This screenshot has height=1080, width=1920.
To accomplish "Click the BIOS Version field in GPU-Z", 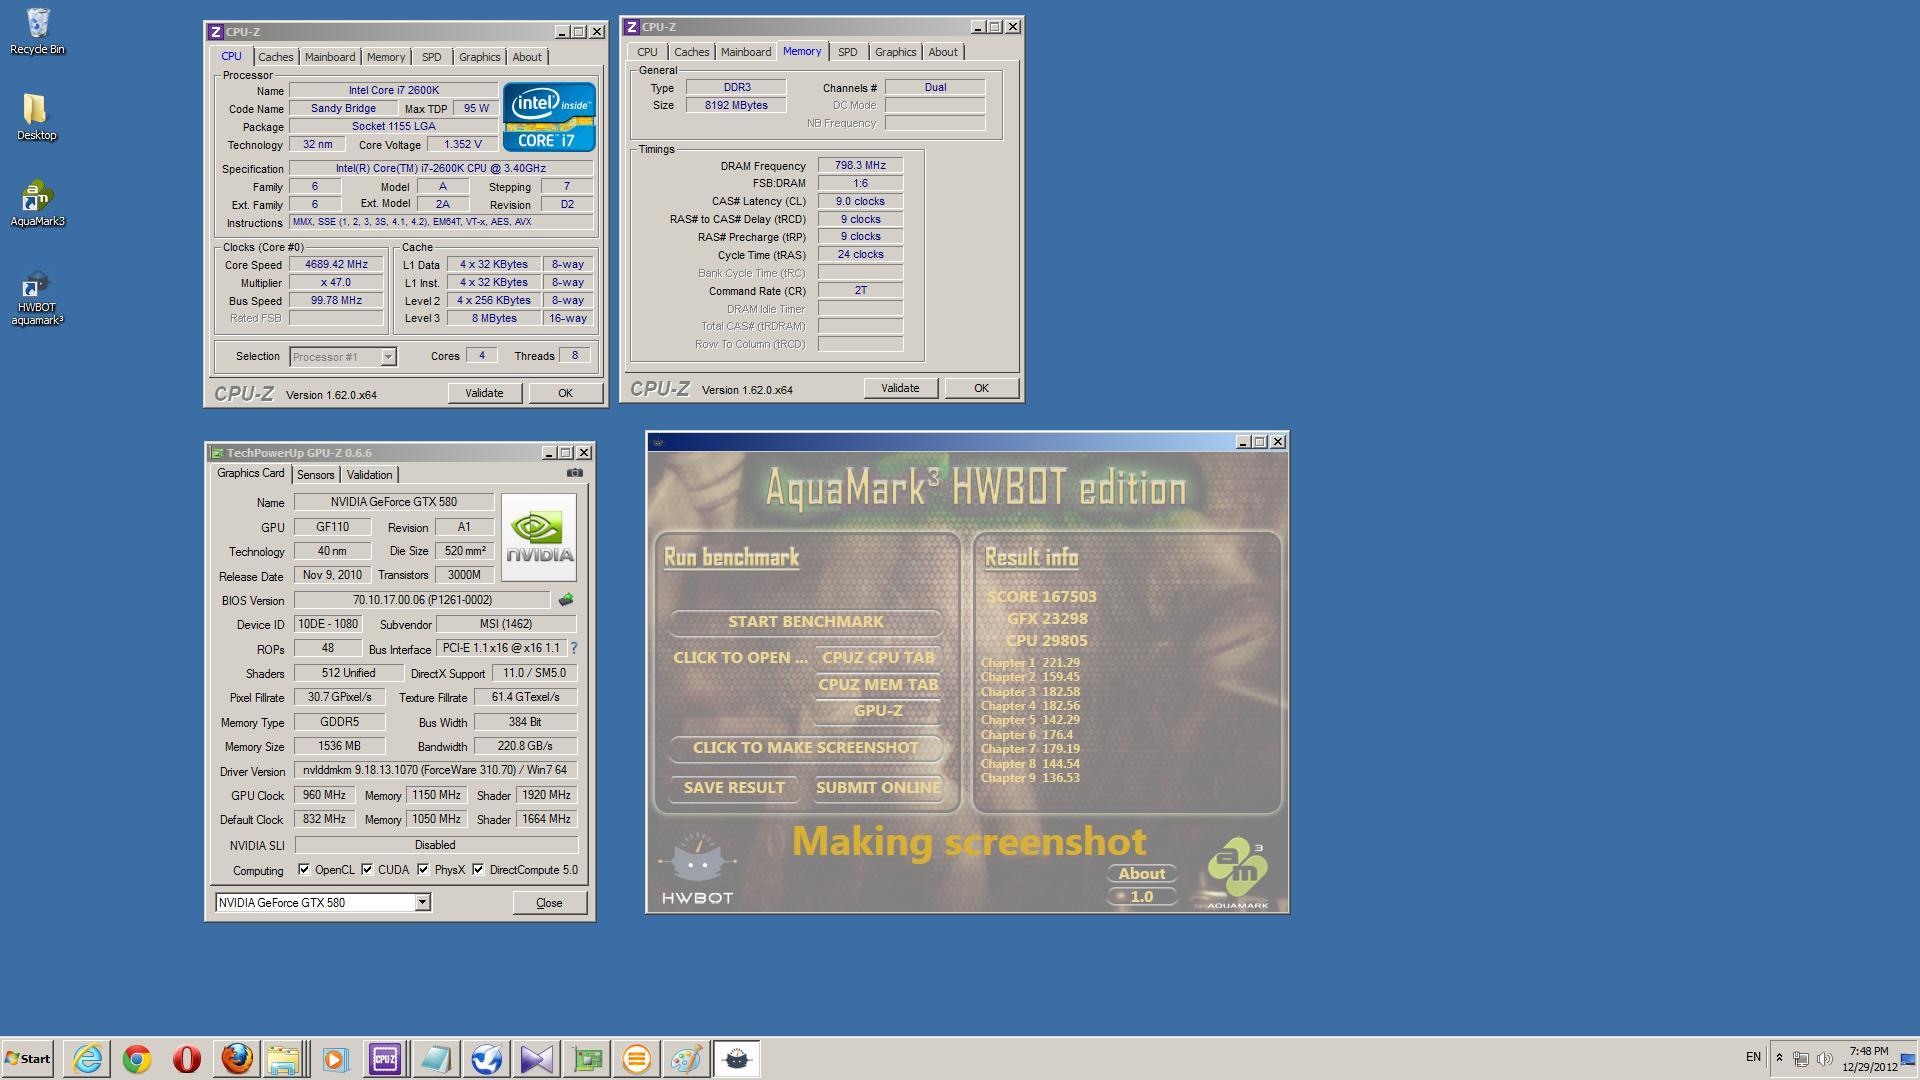I will tap(422, 601).
